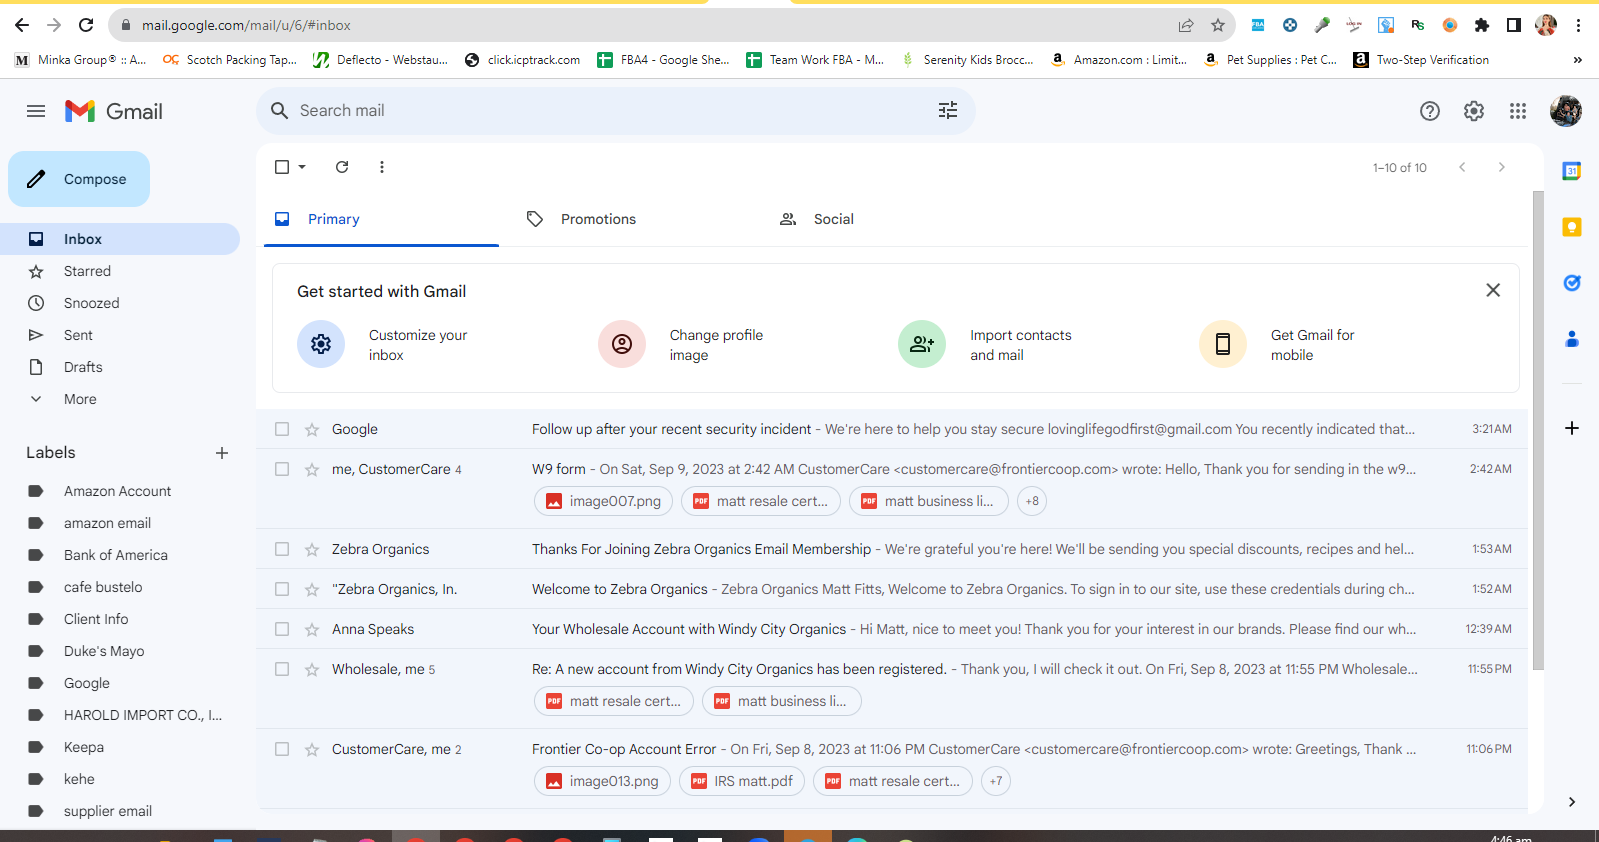Image resolution: width=1599 pixels, height=842 pixels.
Task: Open Chrome three-dot menu
Action: click(x=1579, y=25)
